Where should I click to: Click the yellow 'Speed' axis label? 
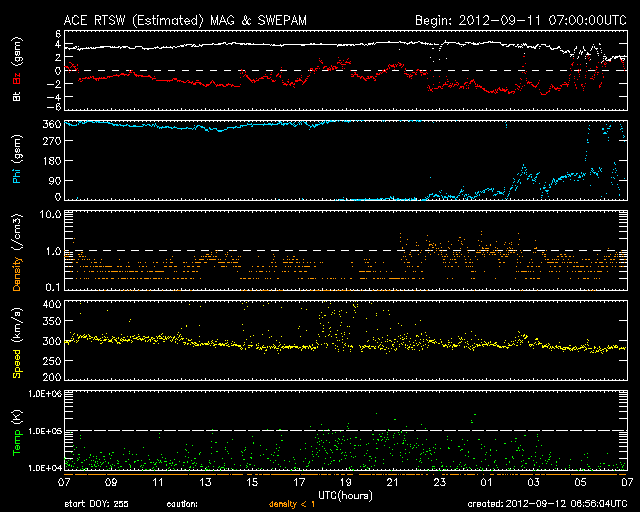(x=17, y=363)
